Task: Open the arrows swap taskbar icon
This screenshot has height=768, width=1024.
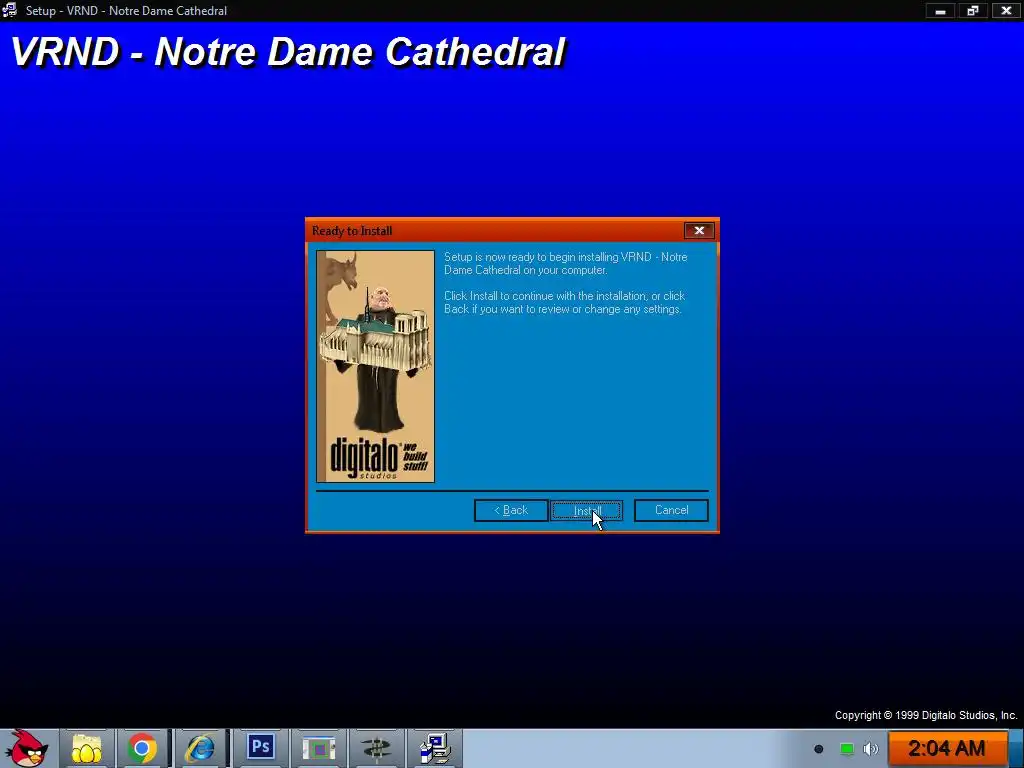Action: click(x=376, y=748)
